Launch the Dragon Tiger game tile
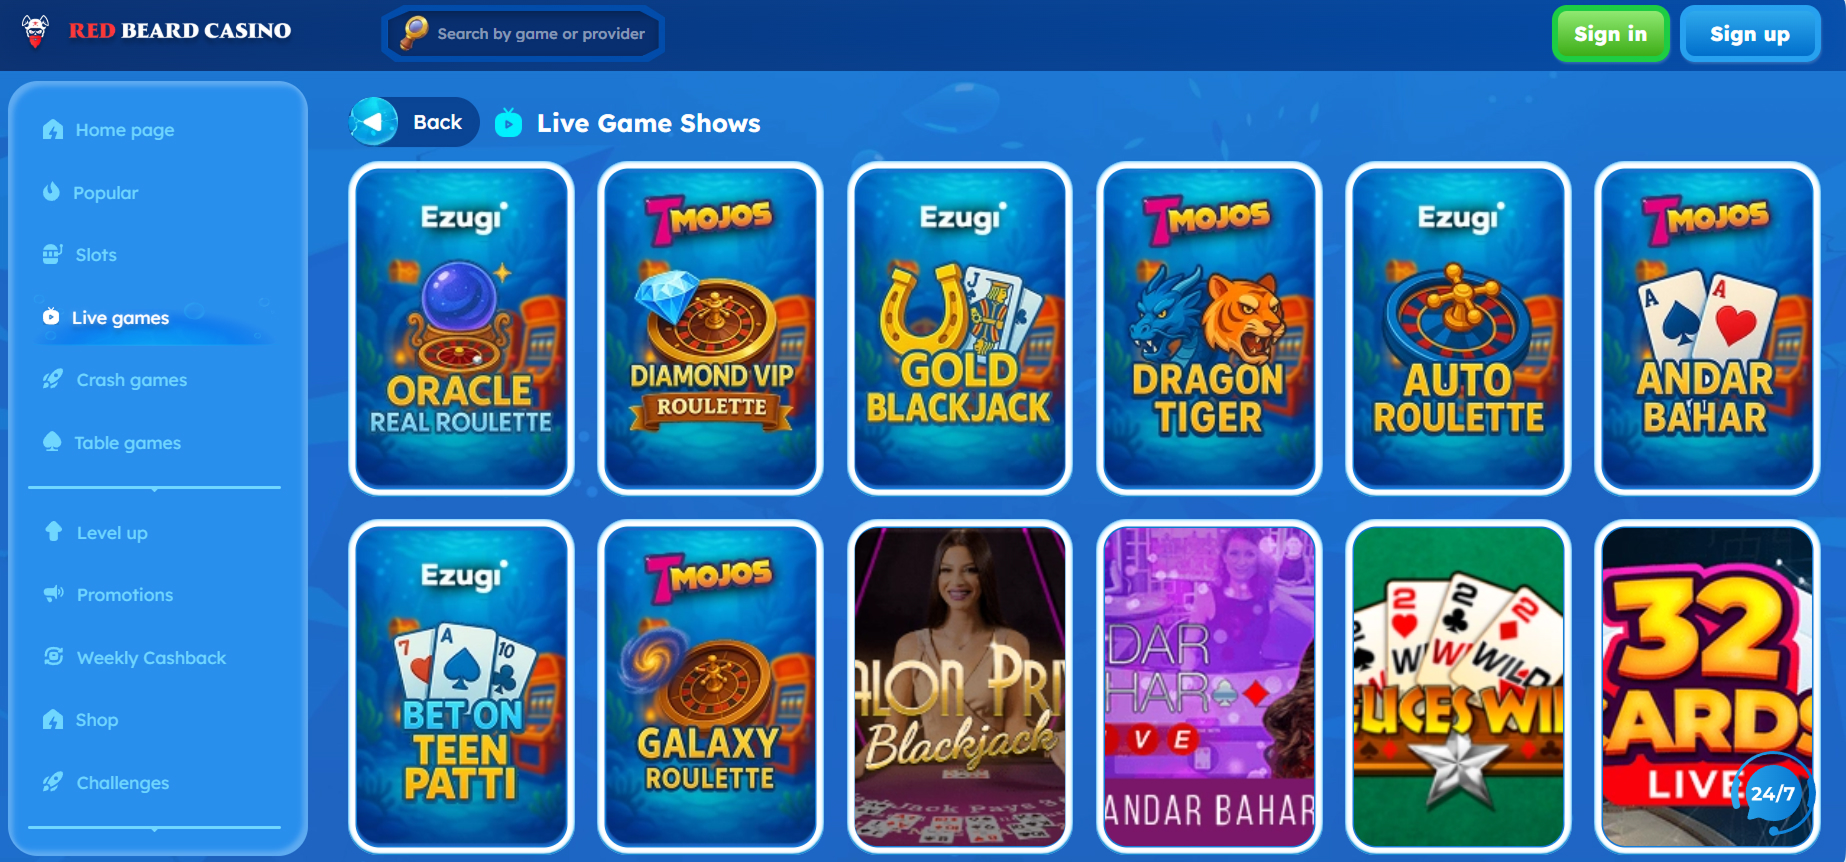Screen dimensions: 1846x862 point(1209,328)
